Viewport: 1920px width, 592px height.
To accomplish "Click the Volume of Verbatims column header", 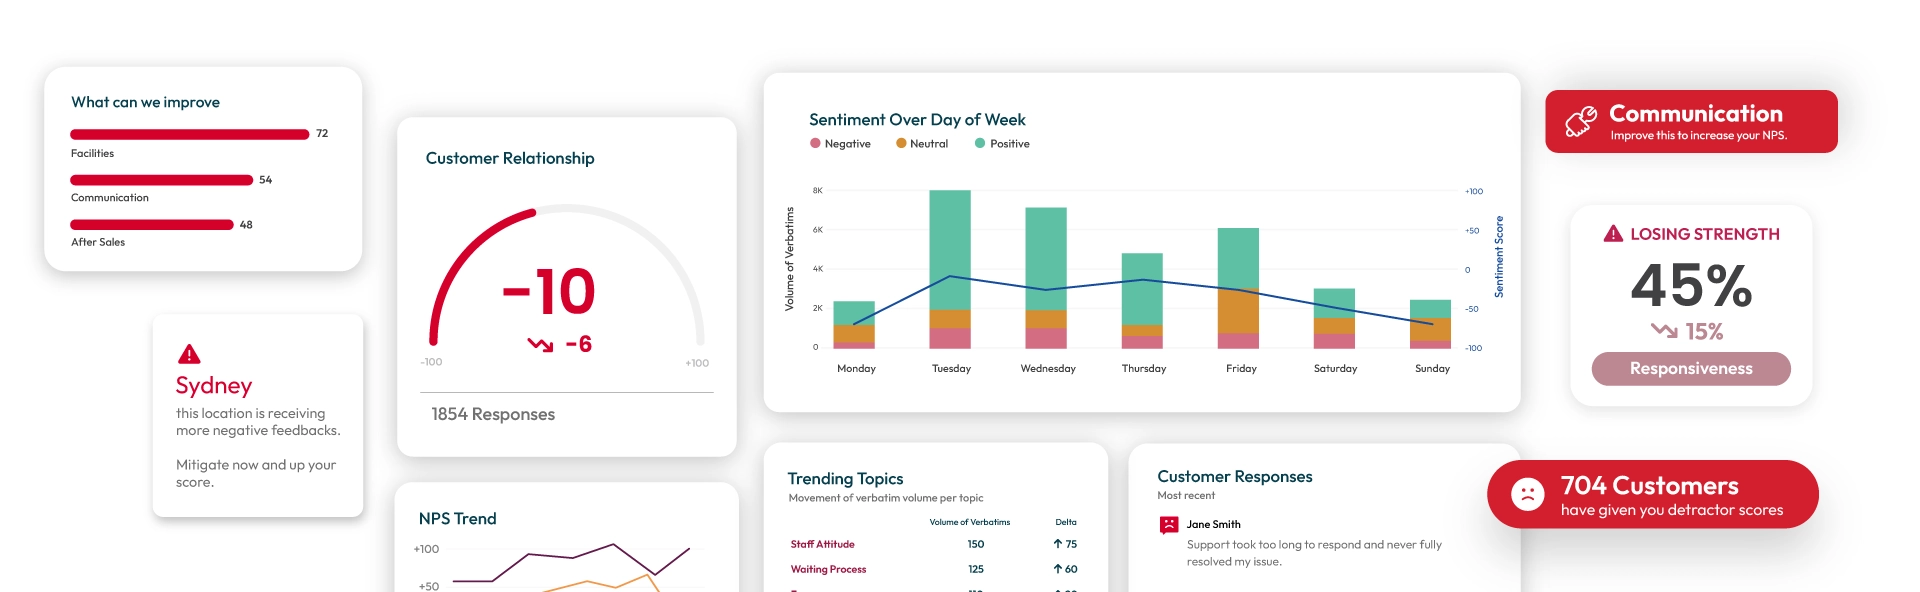I will (970, 522).
